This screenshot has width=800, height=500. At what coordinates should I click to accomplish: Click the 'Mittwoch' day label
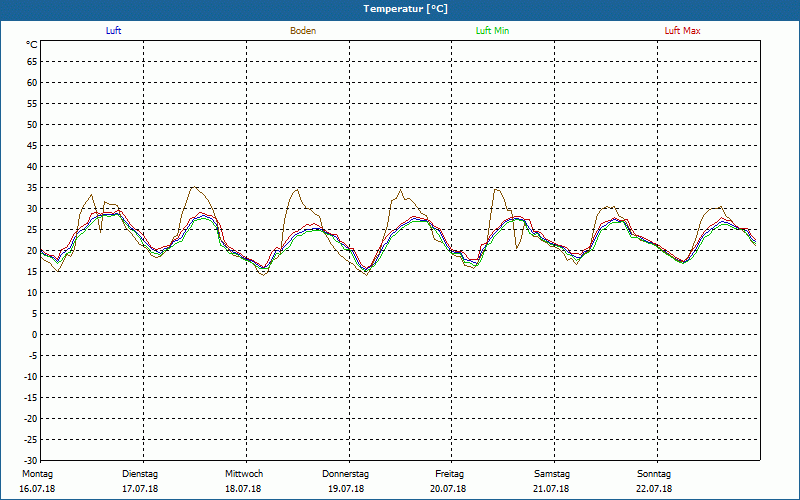244,474
